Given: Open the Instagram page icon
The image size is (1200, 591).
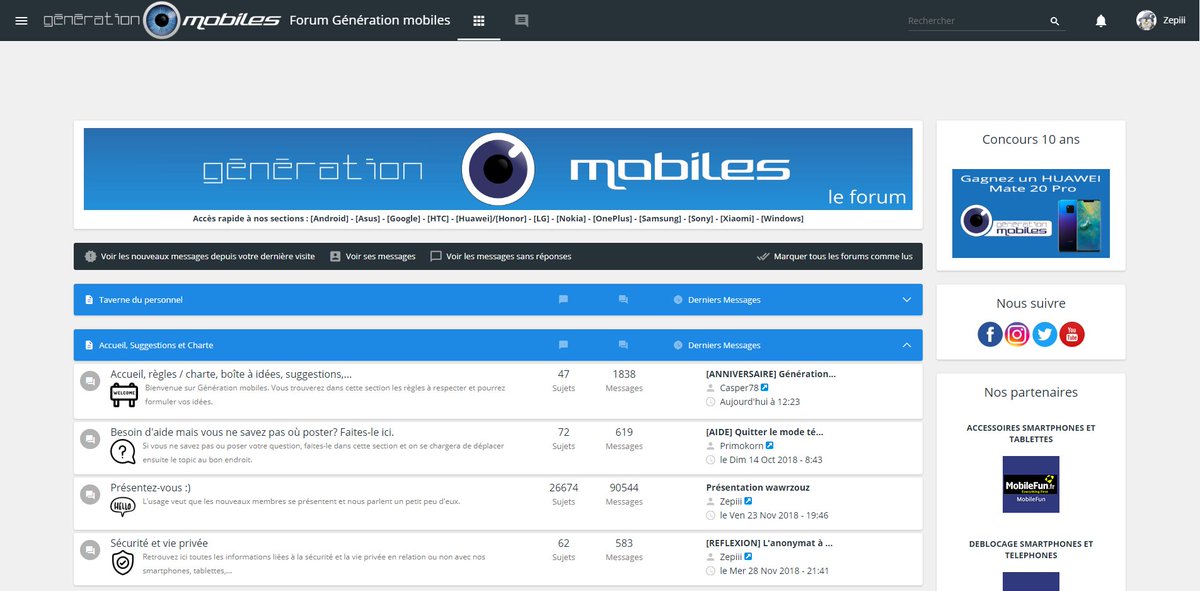Looking at the screenshot, I should (1017, 334).
